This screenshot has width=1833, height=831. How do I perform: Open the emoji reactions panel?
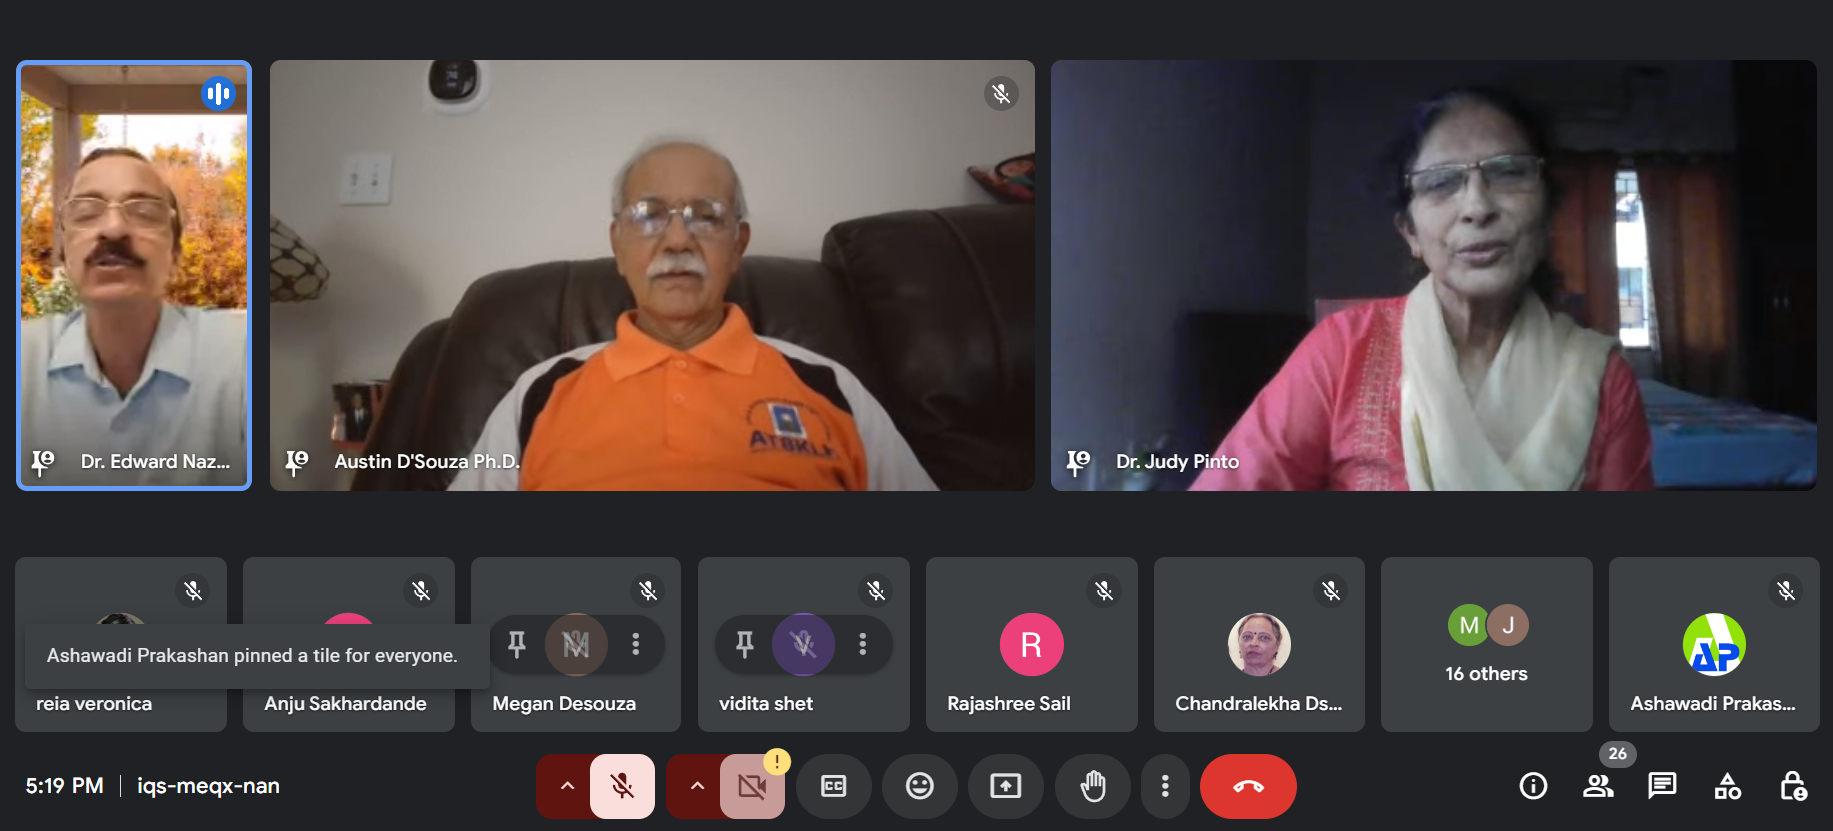(x=919, y=786)
